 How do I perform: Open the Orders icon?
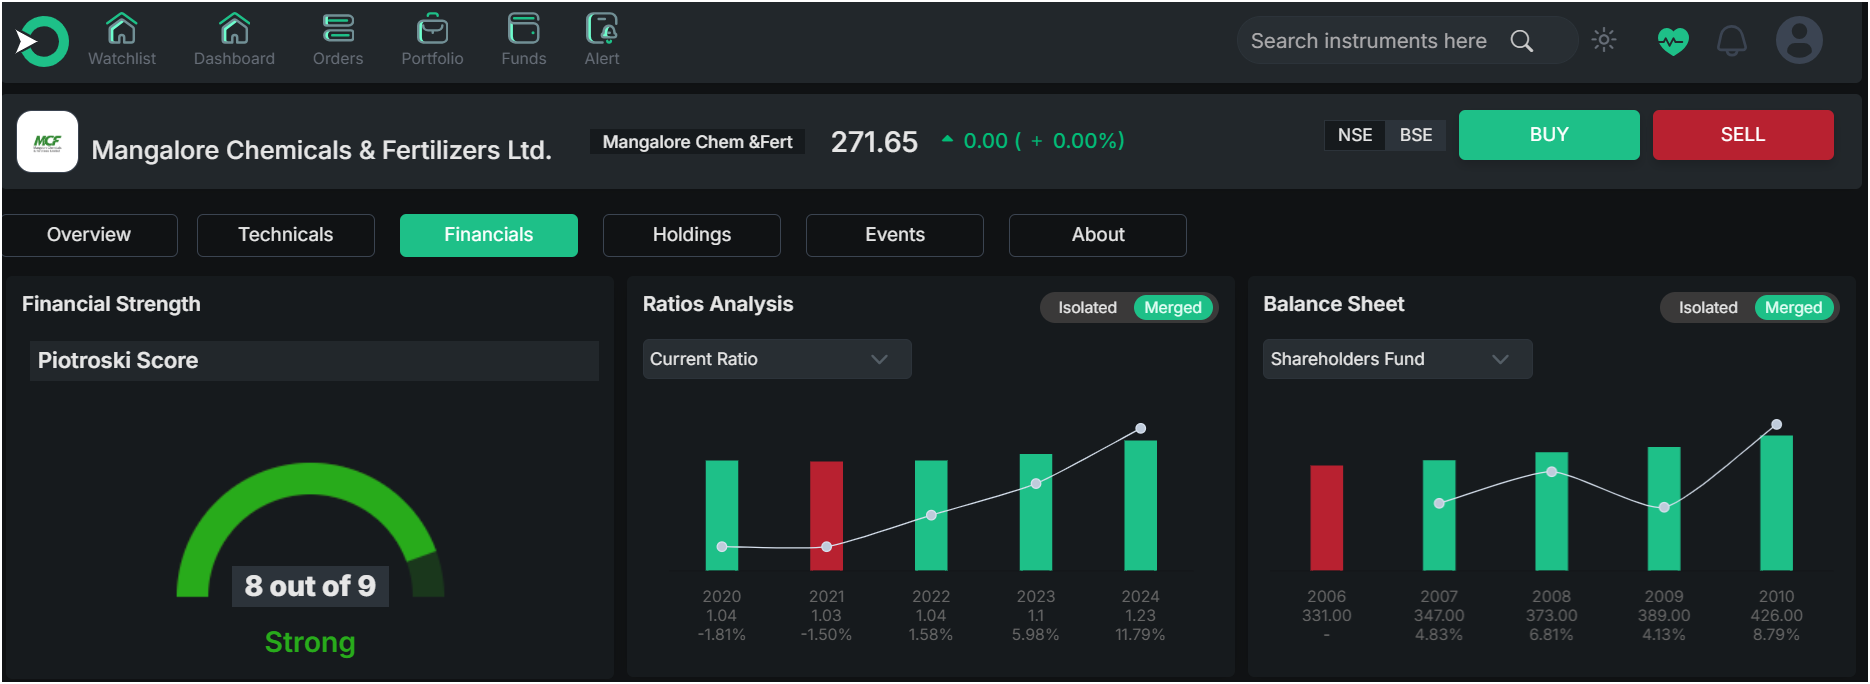point(338,29)
